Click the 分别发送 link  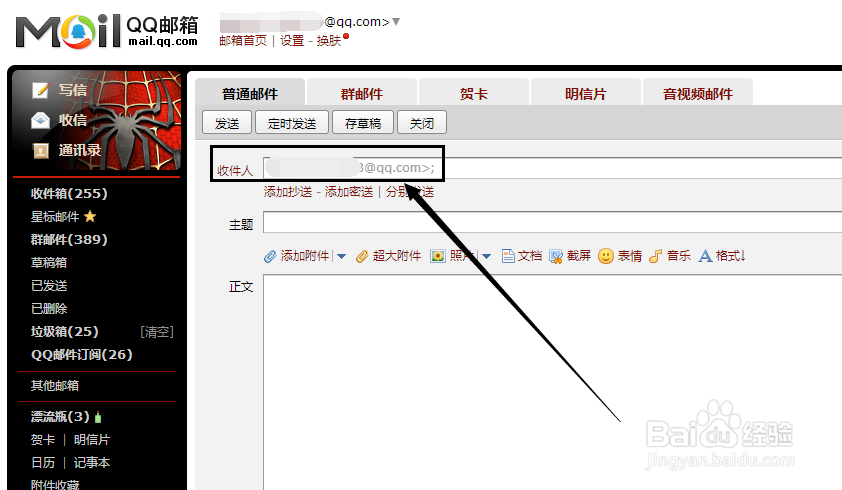click(x=410, y=192)
